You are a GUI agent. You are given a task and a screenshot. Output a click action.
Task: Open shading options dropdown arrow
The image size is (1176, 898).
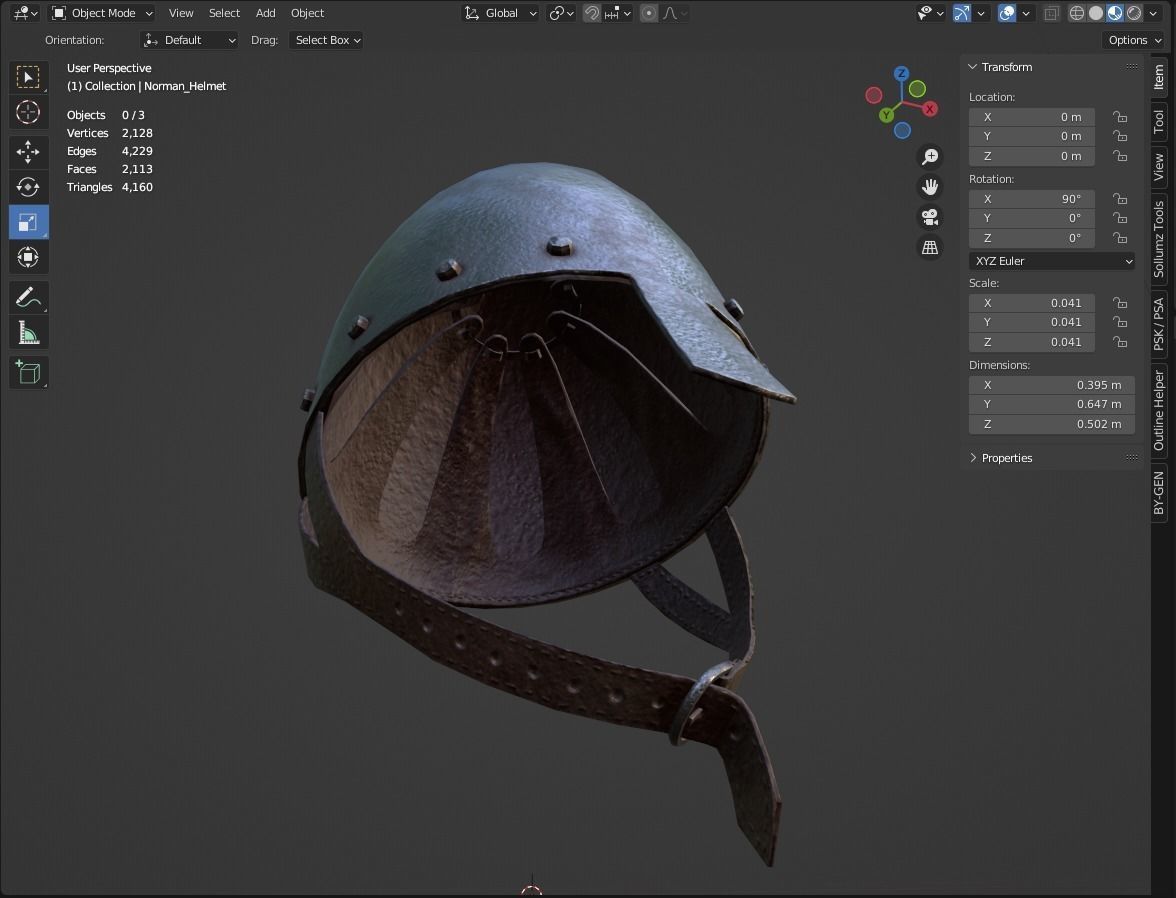(x=1154, y=13)
